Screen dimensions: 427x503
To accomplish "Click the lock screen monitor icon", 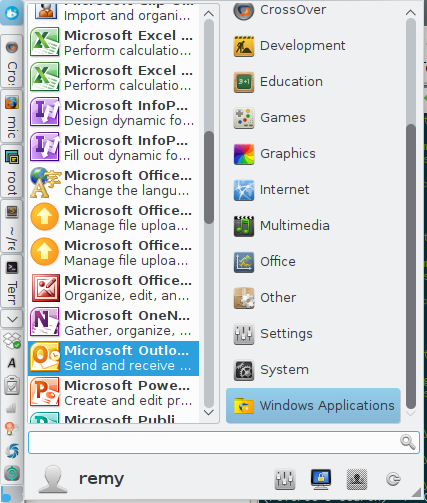I will (321, 479).
